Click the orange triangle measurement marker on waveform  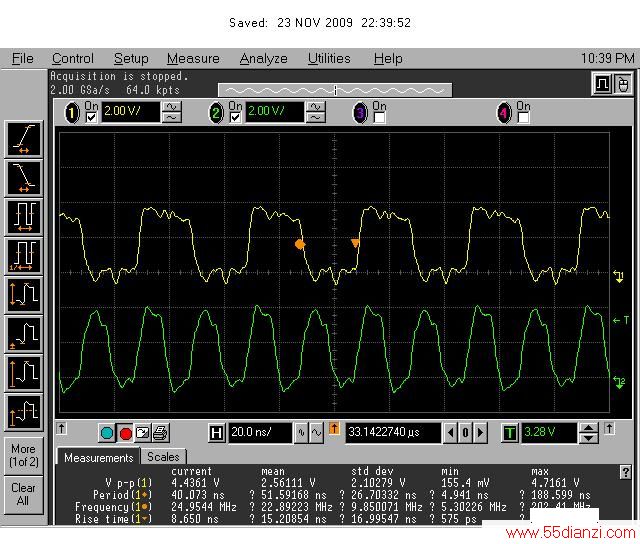355,243
